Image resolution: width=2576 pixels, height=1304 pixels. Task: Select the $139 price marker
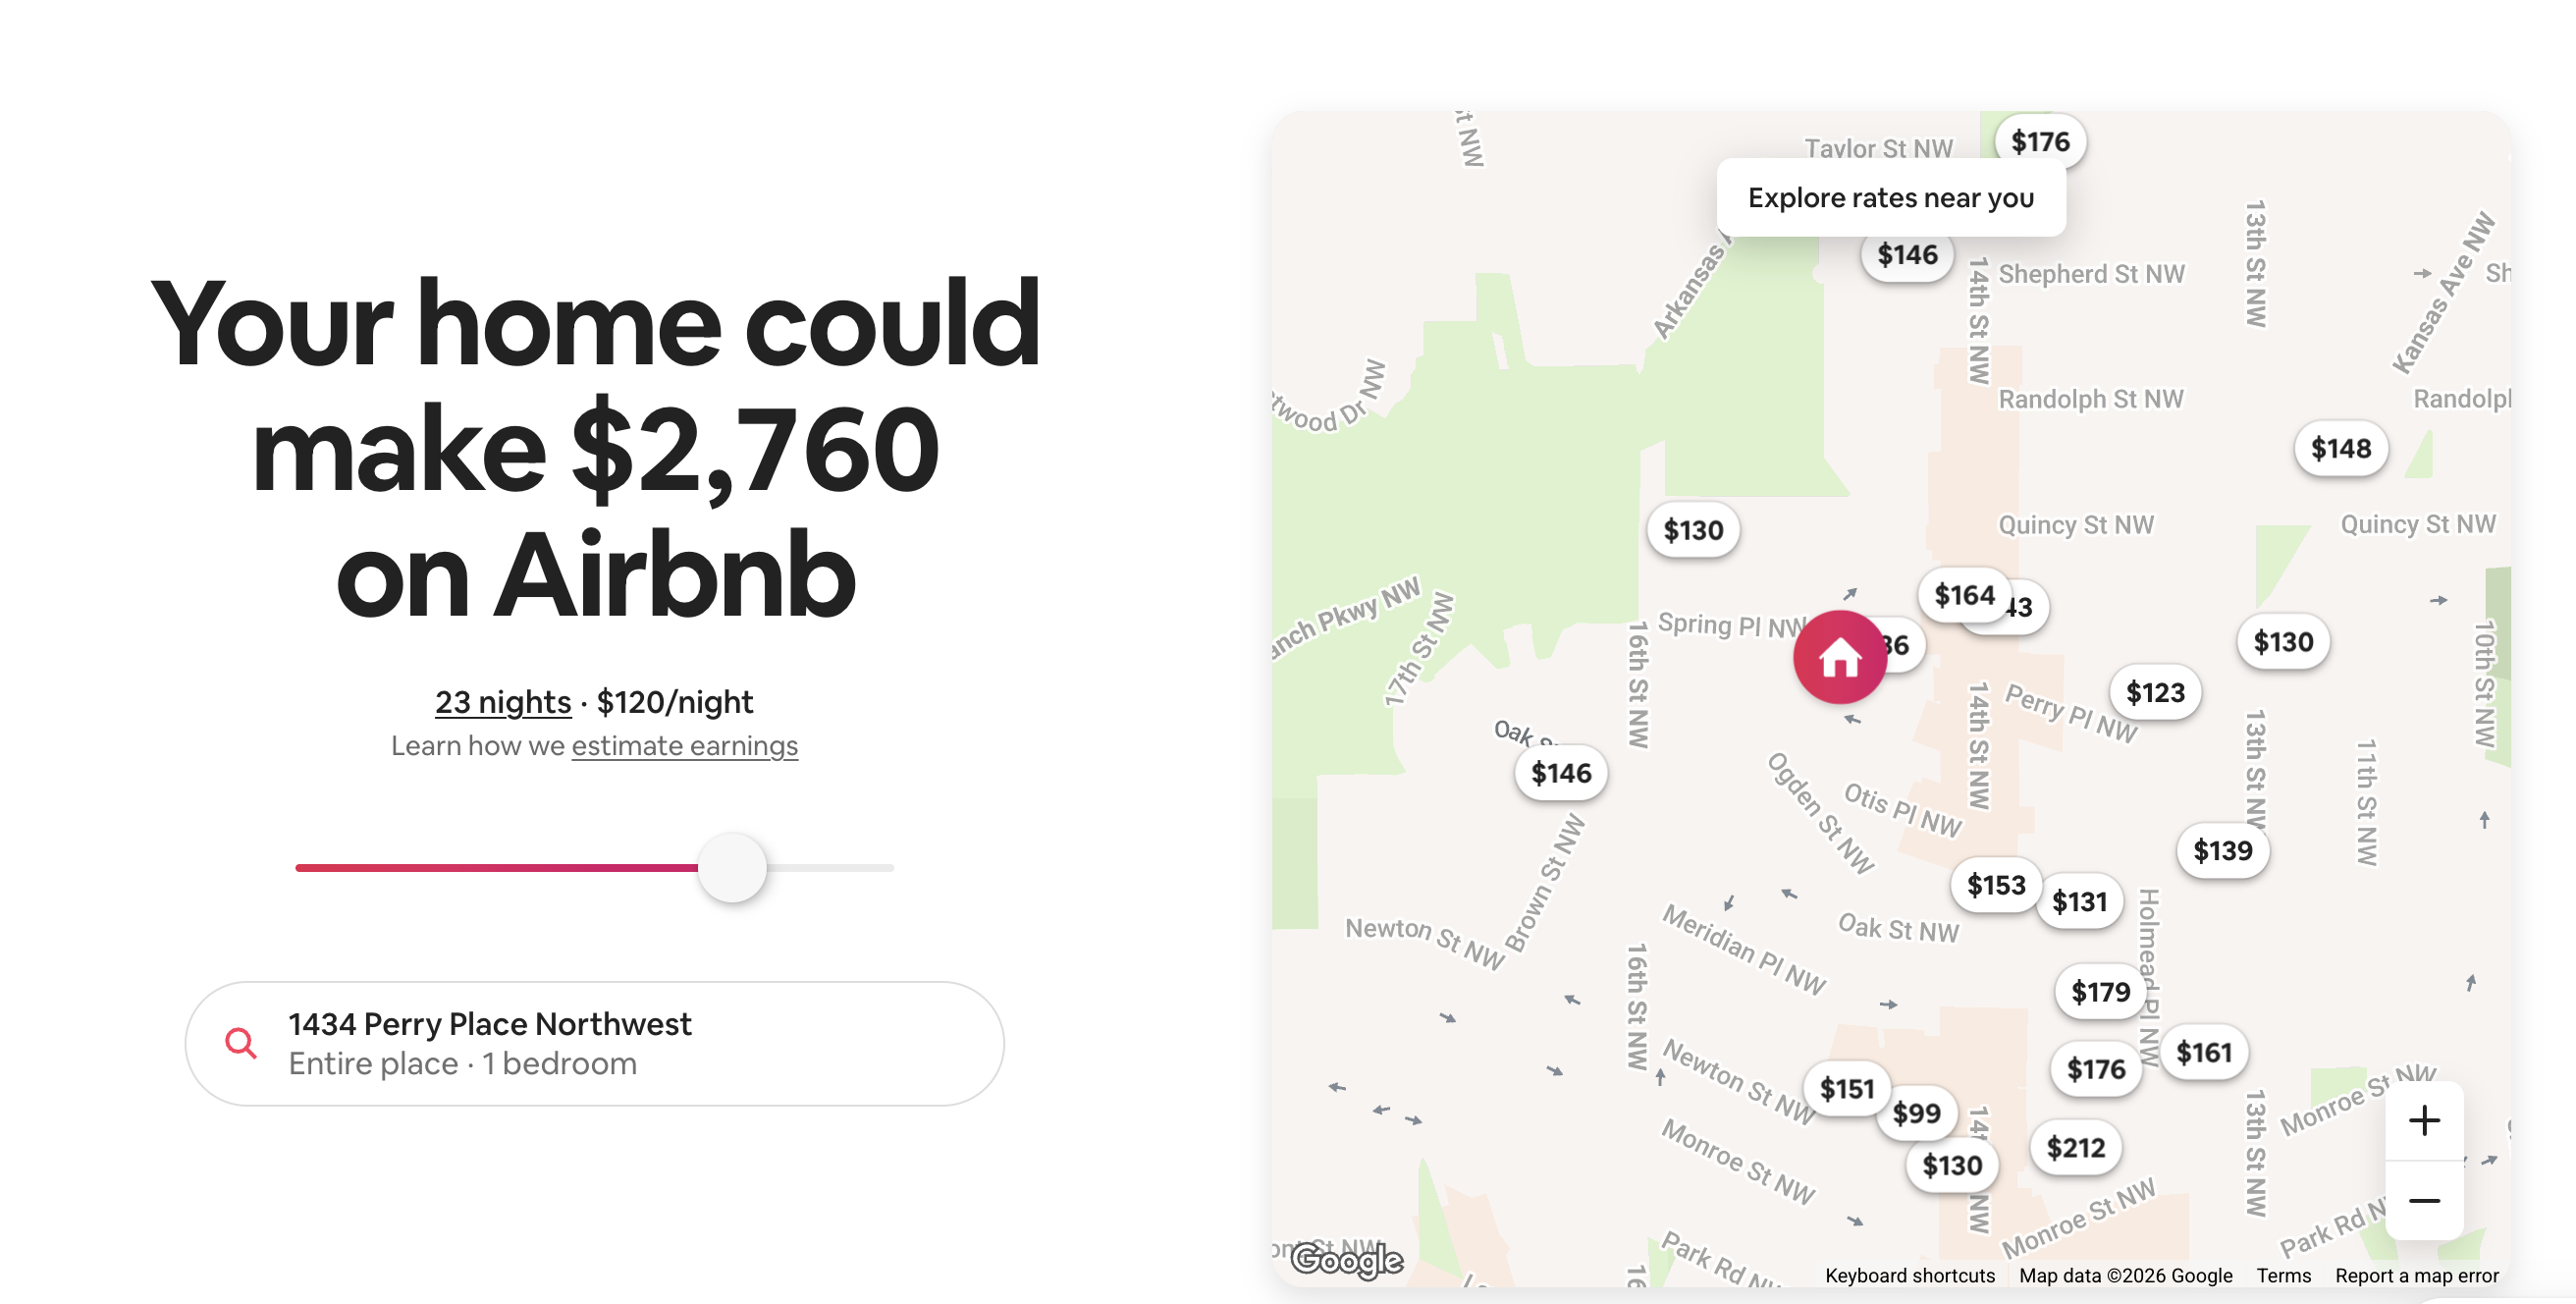[x=2223, y=850]
